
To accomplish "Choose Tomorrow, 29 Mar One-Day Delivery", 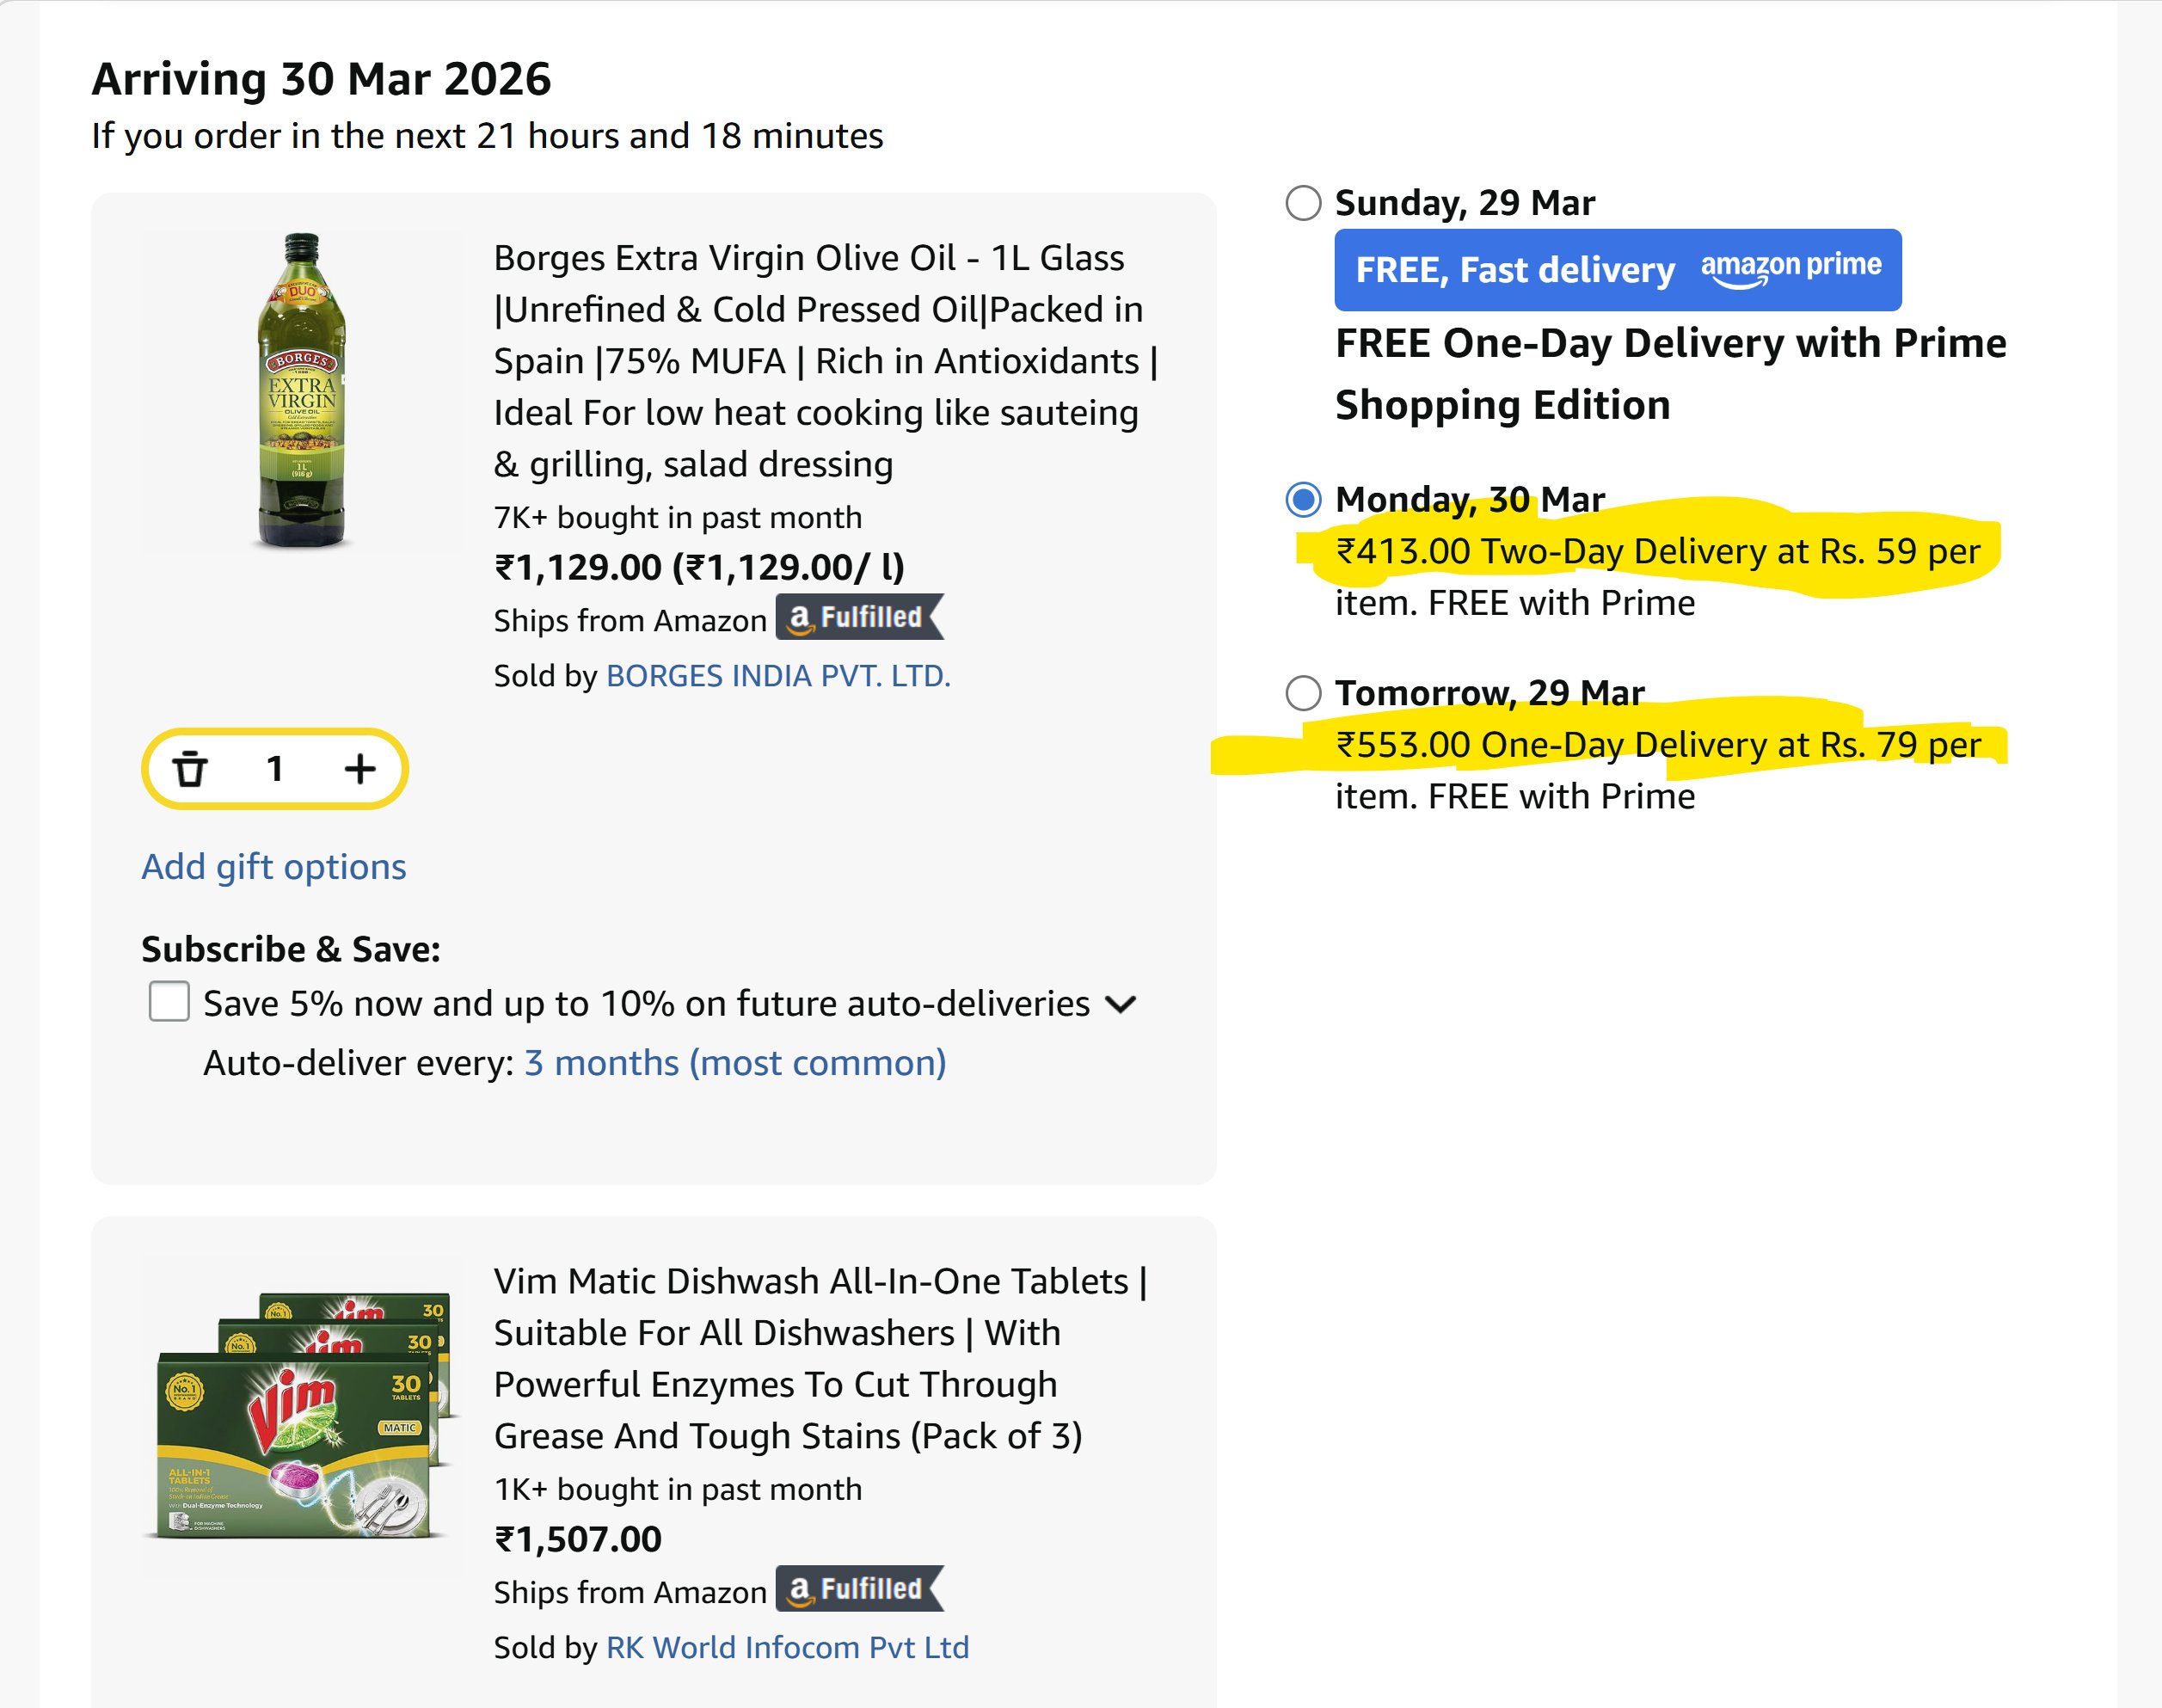I will pos(1303,693).
